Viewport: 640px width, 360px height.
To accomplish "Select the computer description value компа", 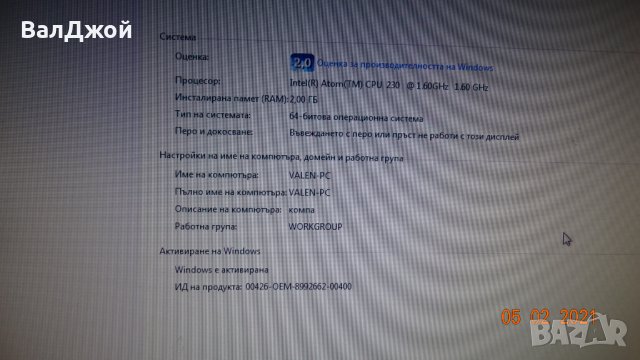I will click(302, 210).
